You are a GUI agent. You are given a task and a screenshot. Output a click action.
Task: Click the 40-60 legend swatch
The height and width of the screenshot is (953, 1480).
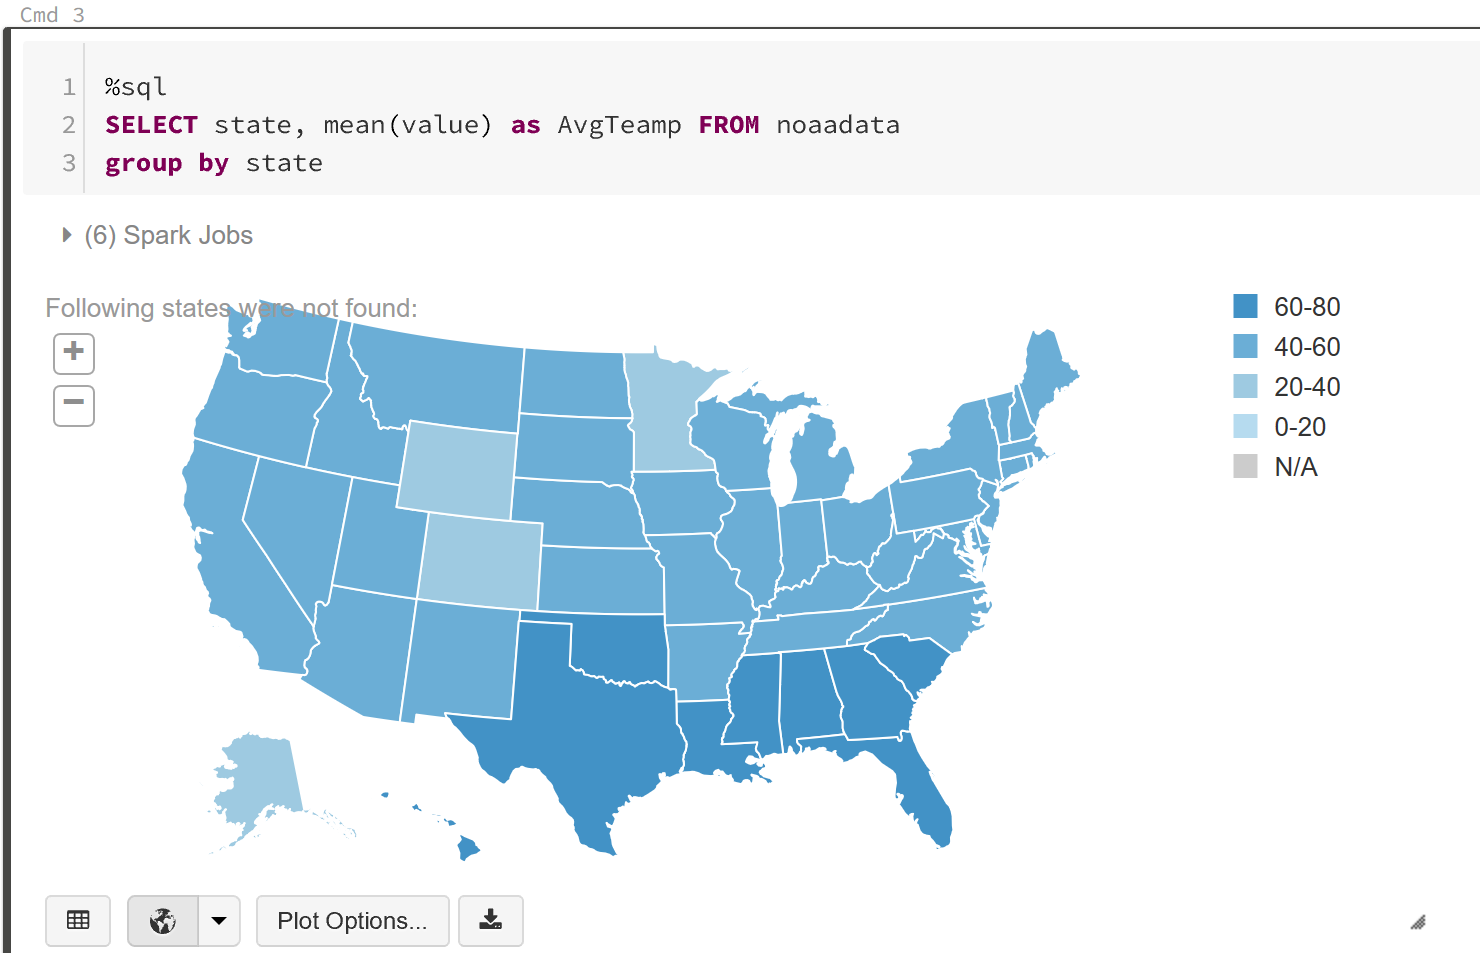[x=1245, y=347]
